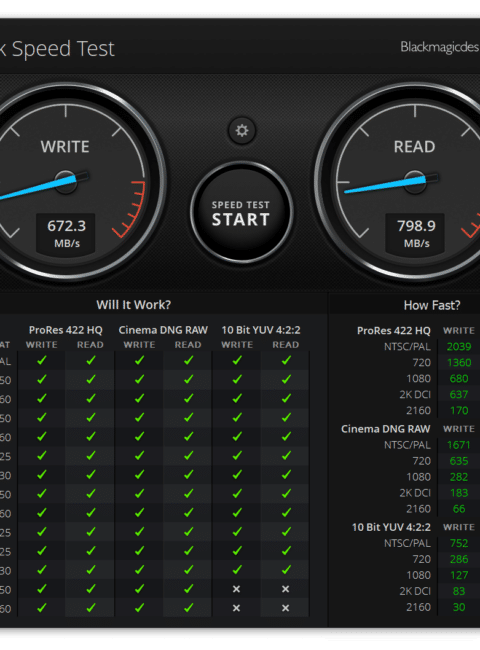Click the 'How Fast?' panel heading

(432, 306)
